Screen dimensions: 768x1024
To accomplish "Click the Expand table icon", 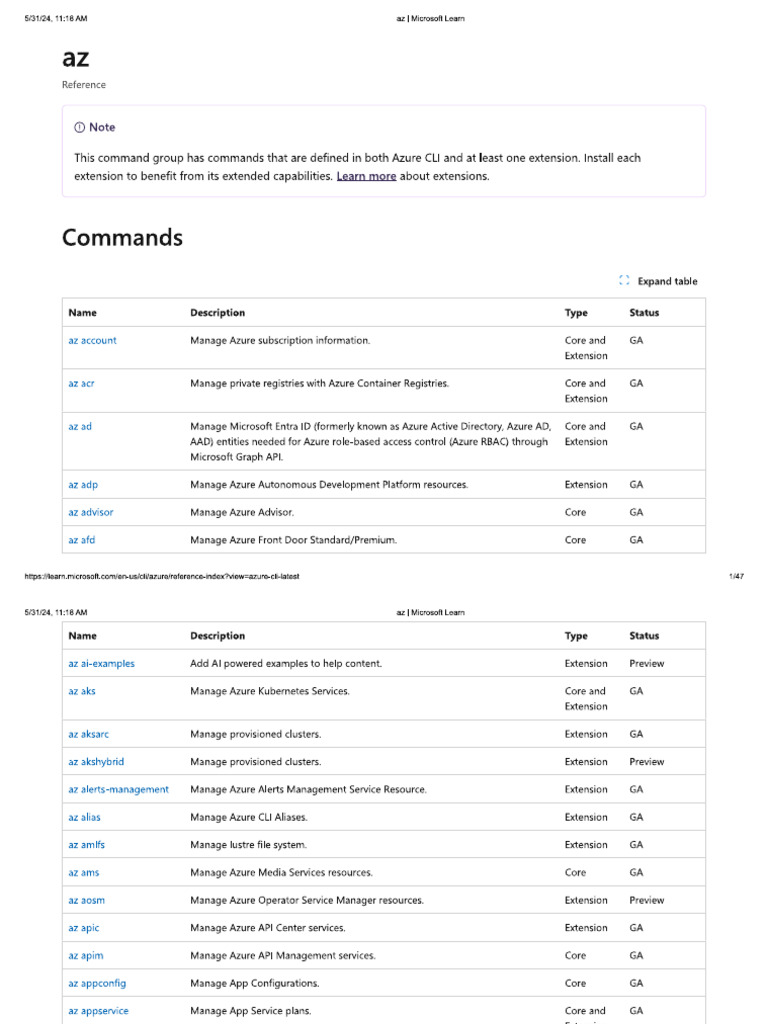I will click(624, 280).
